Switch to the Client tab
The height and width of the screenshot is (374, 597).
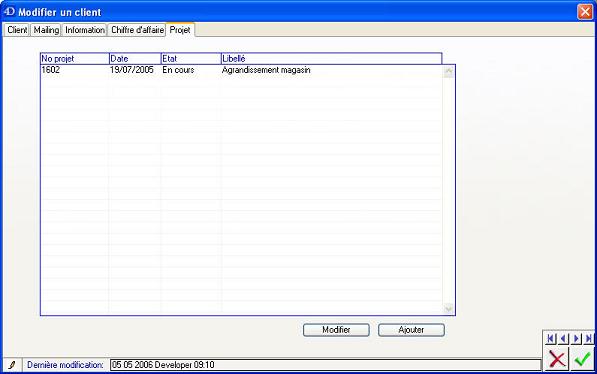click(x=17, y=30)
